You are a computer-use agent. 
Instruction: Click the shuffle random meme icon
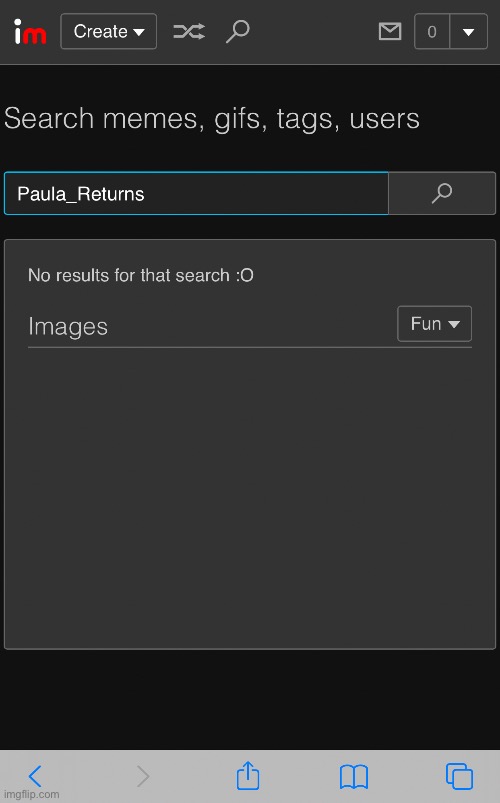pyautogui.click(x=189, y=32)
